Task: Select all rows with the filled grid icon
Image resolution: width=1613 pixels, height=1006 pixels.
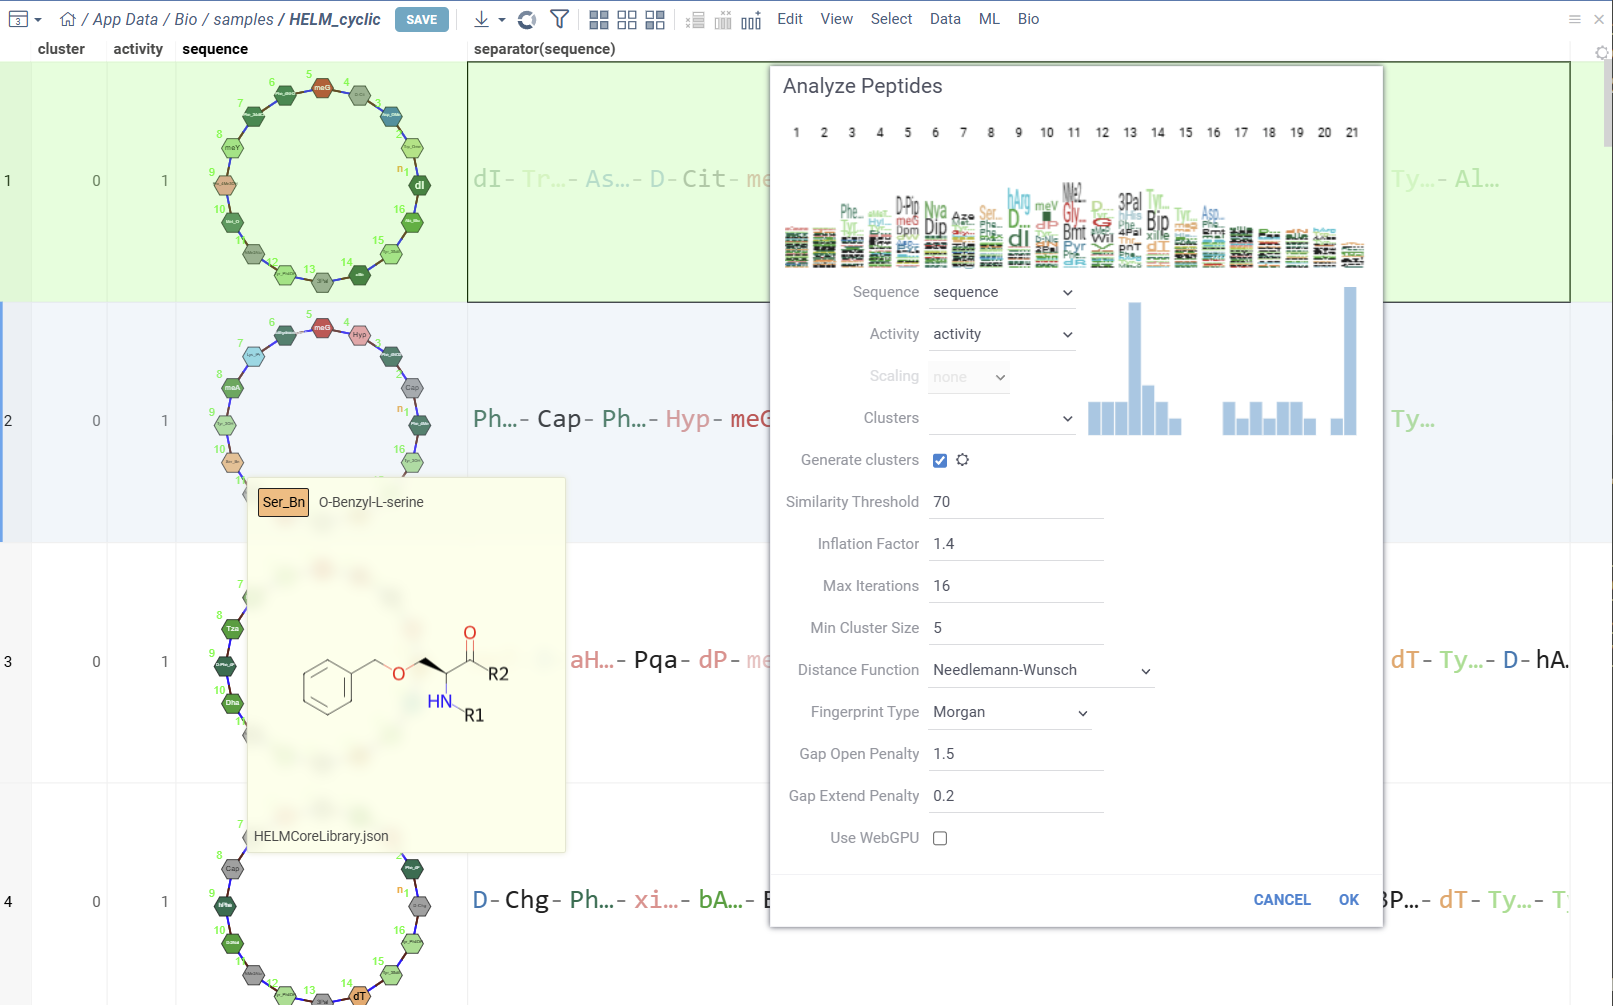Action: coord(598,19)
